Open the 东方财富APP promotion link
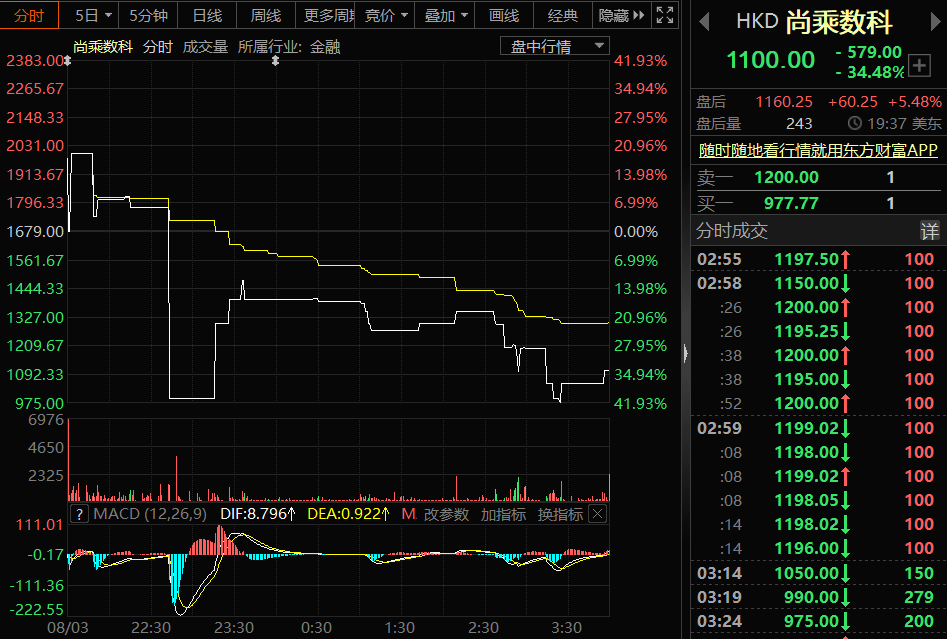The image size is (947, 639). pos(818,150)
